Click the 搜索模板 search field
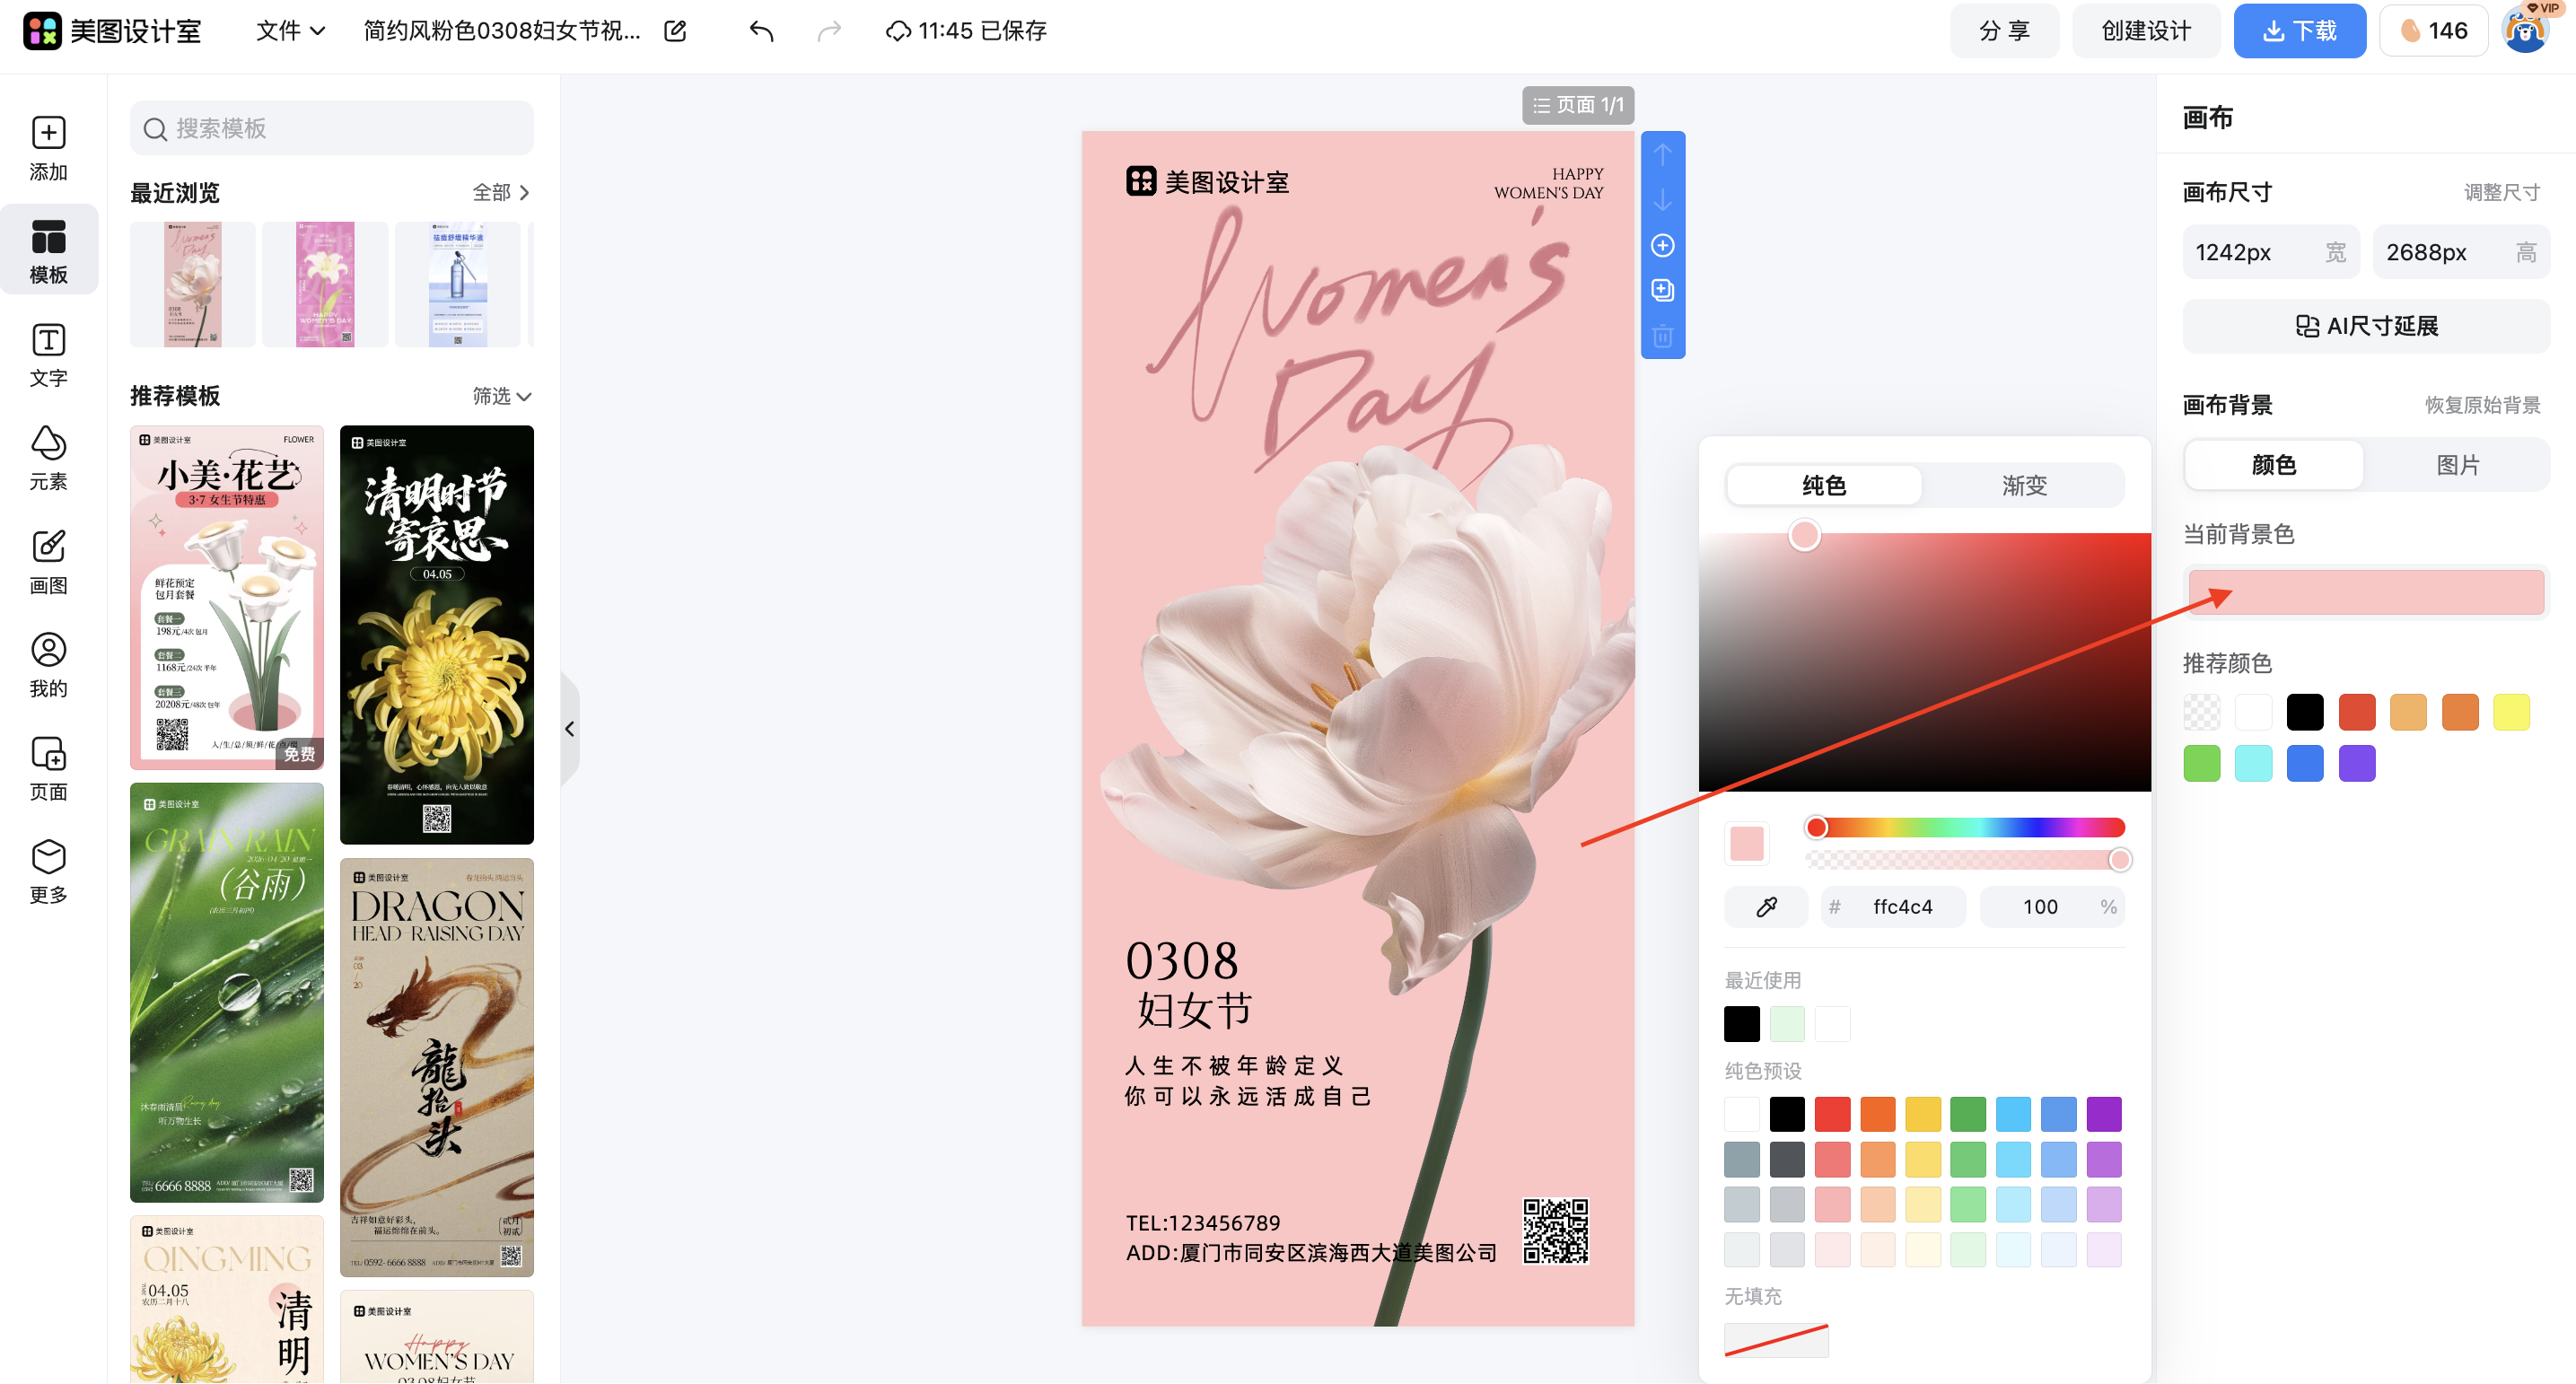The width and height of the screenshot is (2576, 1384). (x=332, y=128)
